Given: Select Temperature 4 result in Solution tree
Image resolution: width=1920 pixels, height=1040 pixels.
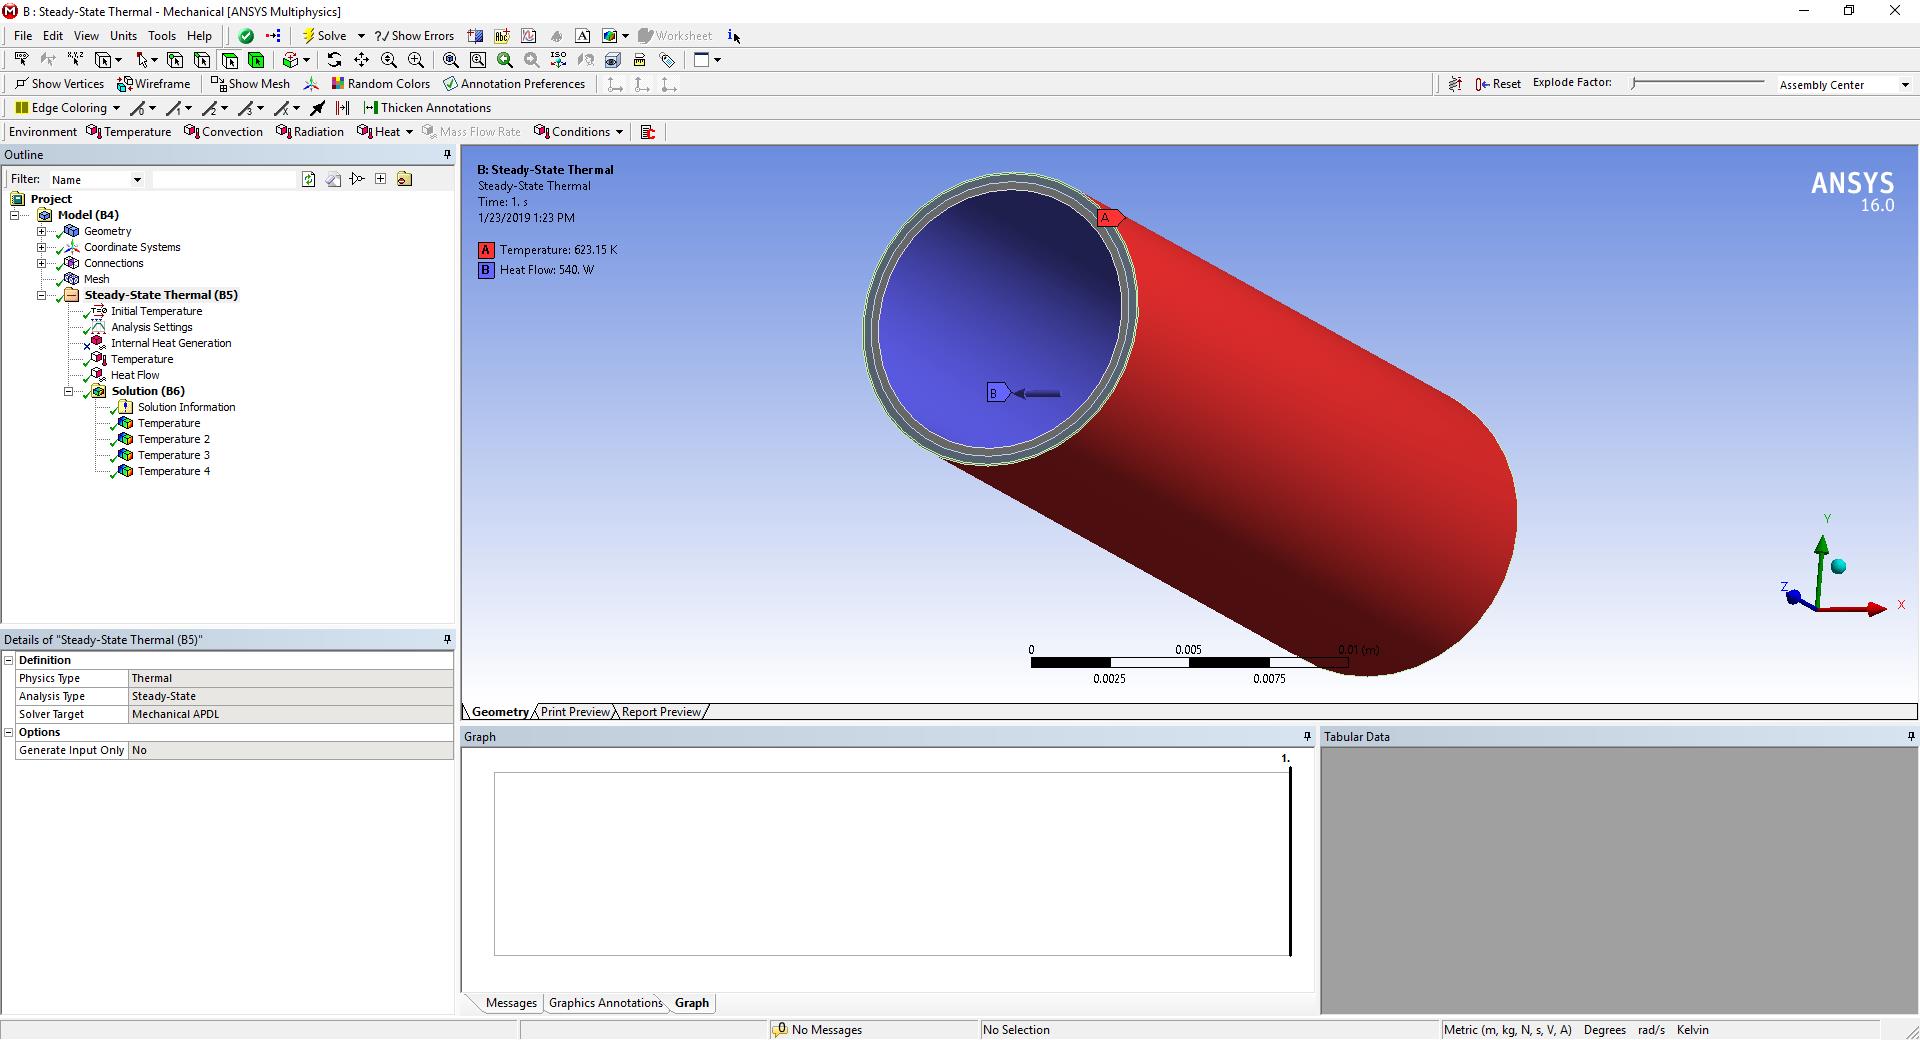Looking at the screenshot, I should coord(176,470).
